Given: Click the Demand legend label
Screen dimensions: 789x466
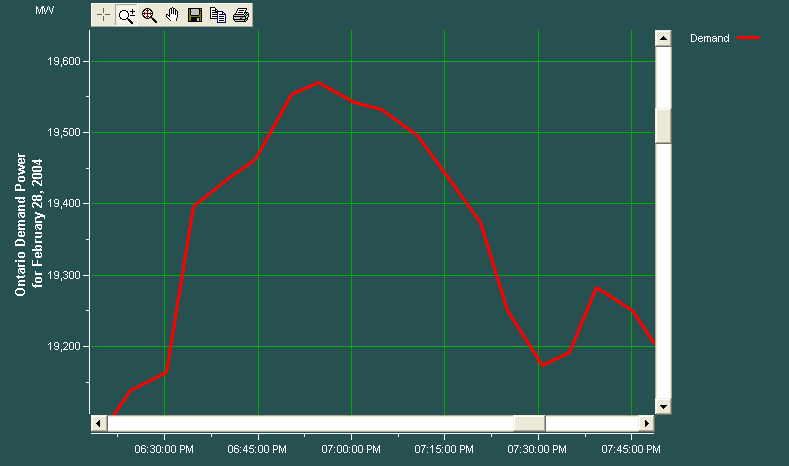Looking at the screenshot, I should click(709, 38).
